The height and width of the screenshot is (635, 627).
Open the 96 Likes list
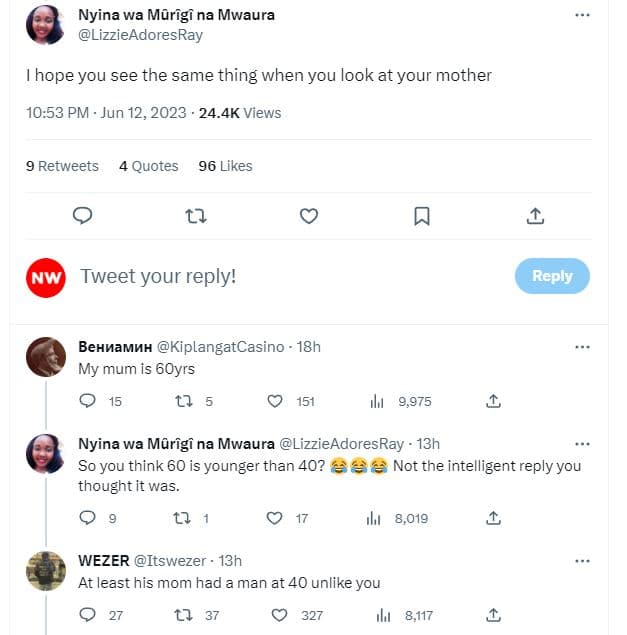pyautogui.click(x=225, y=166)
